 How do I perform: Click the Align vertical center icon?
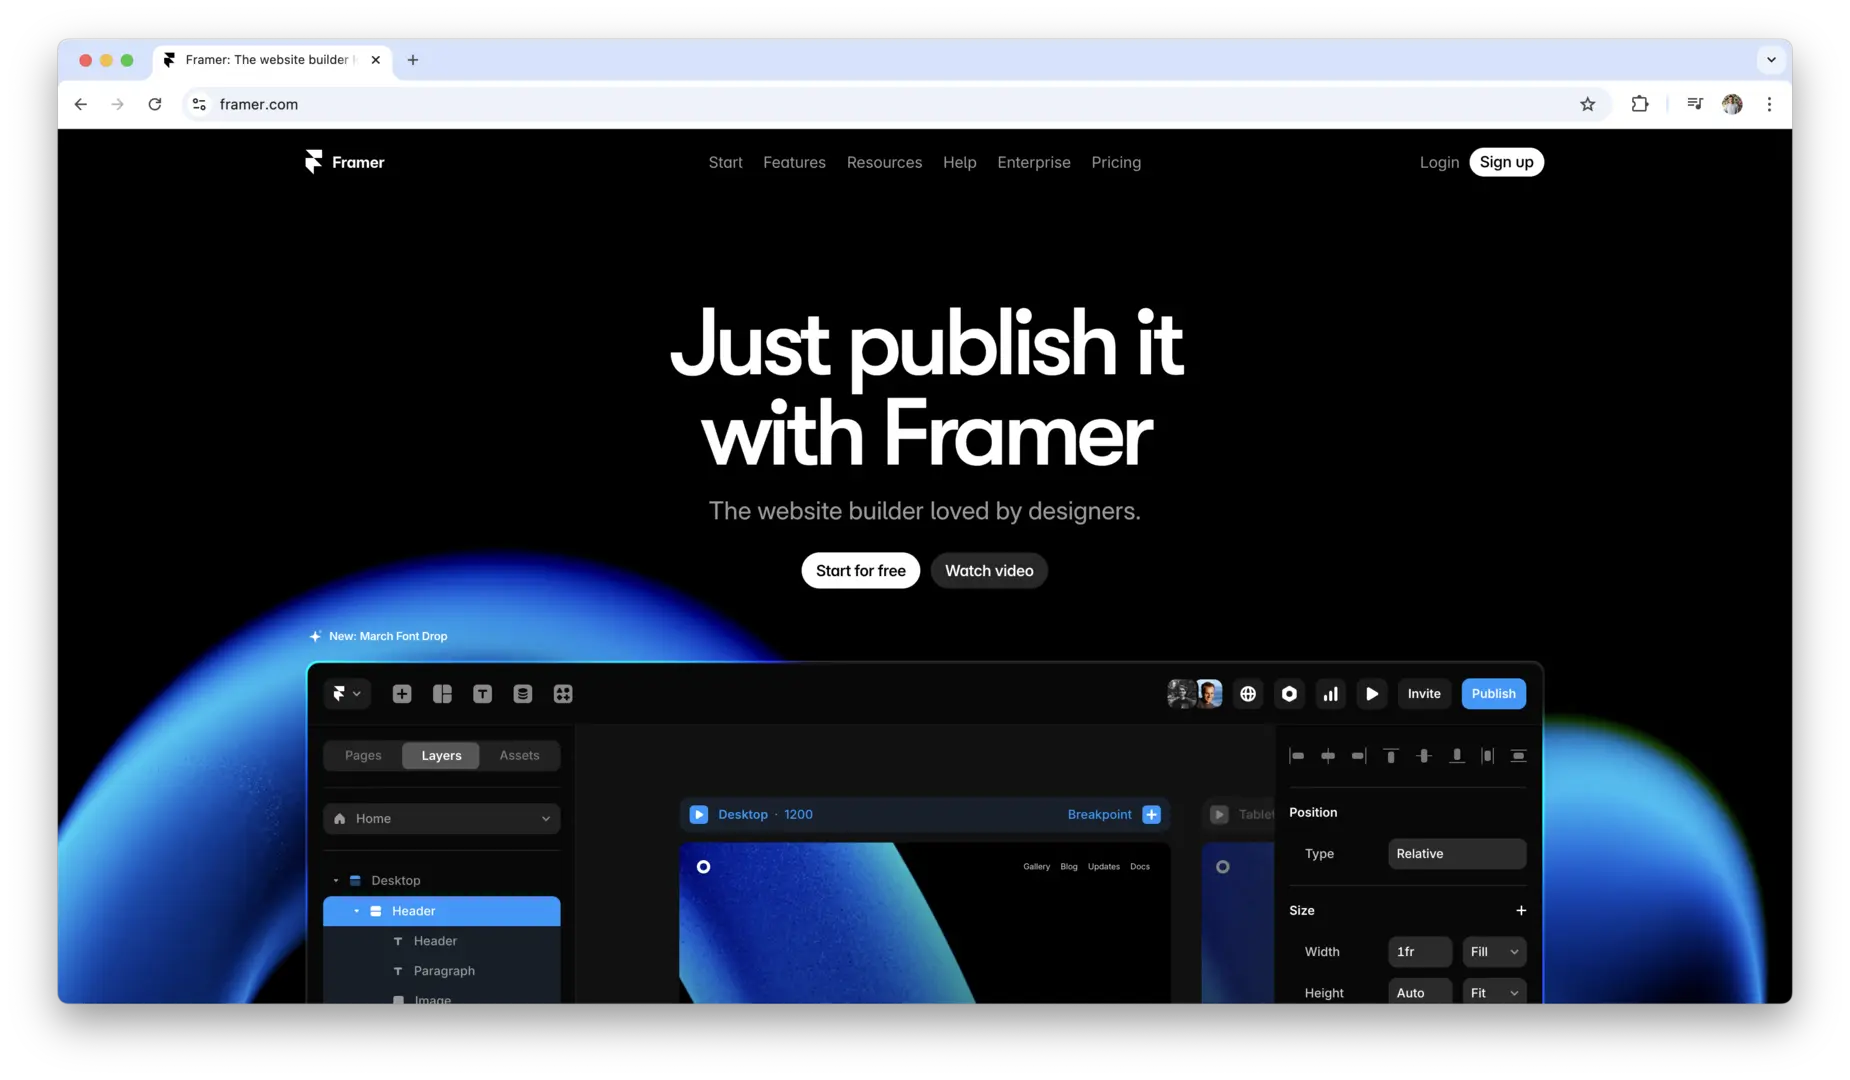1424,756
